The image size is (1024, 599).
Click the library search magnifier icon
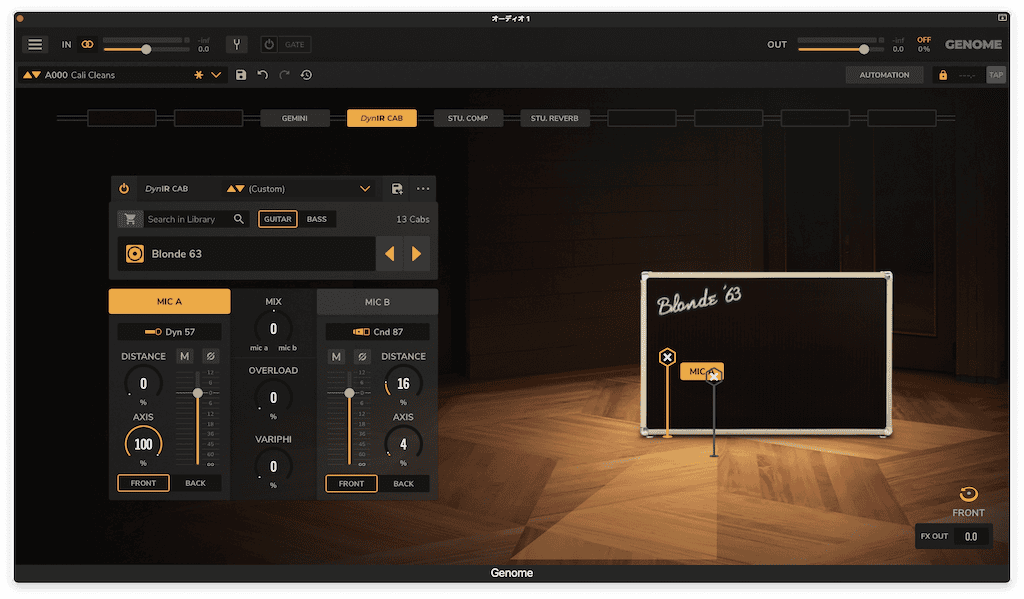(239, 219)
